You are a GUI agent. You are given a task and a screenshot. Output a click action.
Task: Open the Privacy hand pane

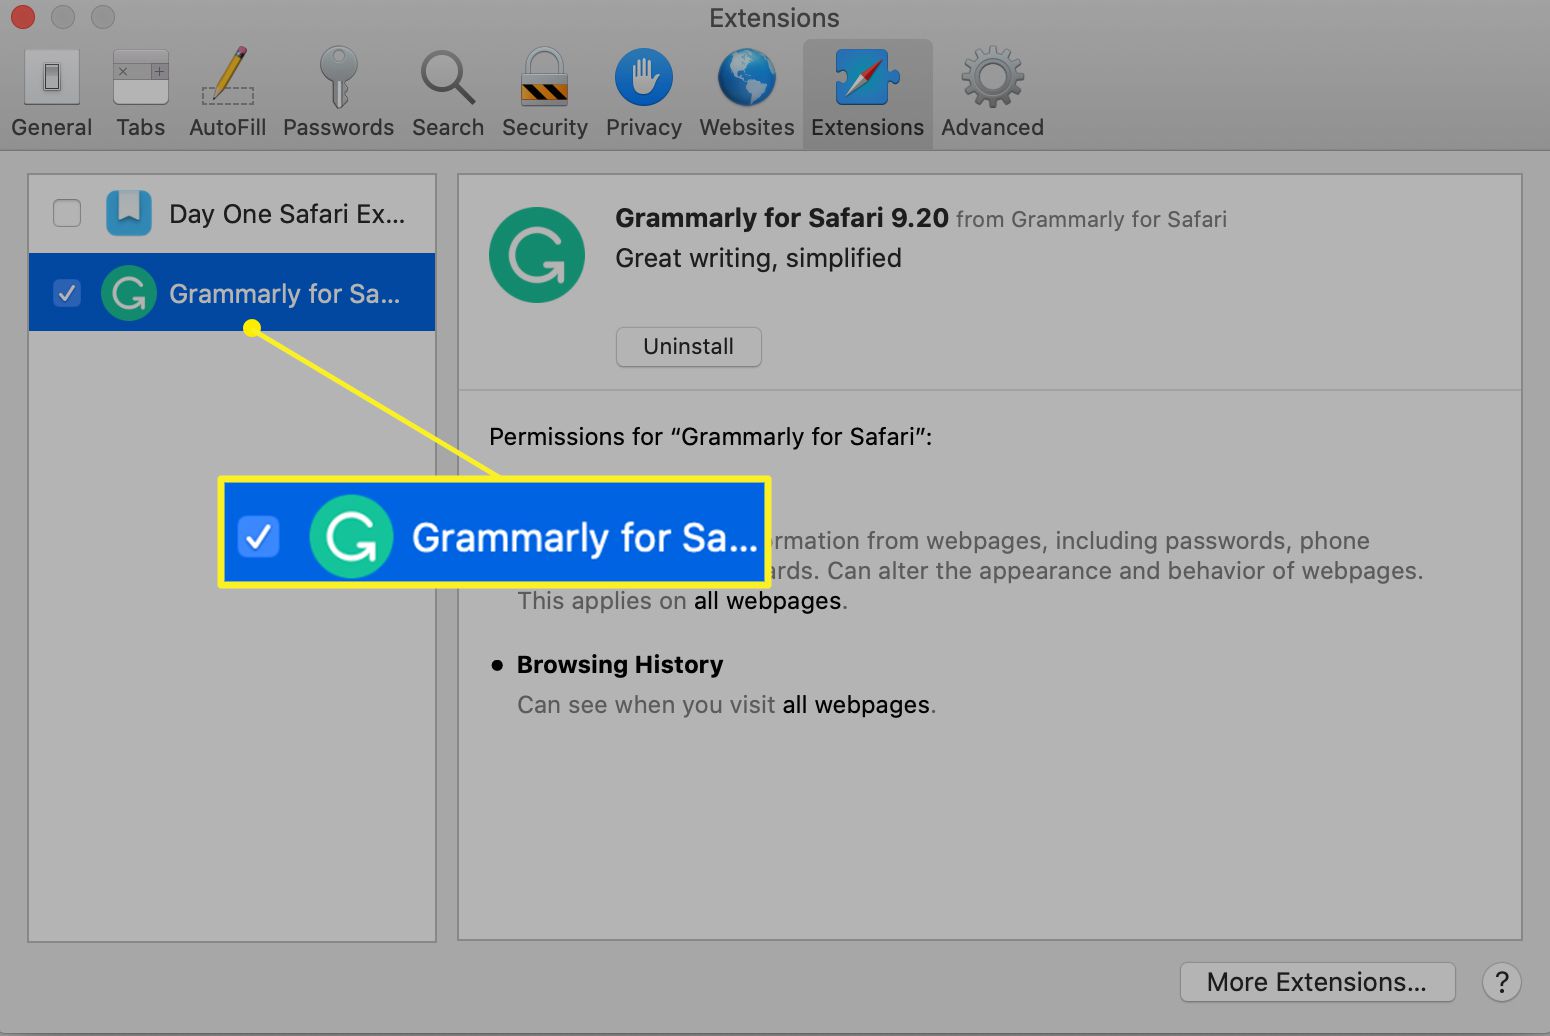click(644, 94)
